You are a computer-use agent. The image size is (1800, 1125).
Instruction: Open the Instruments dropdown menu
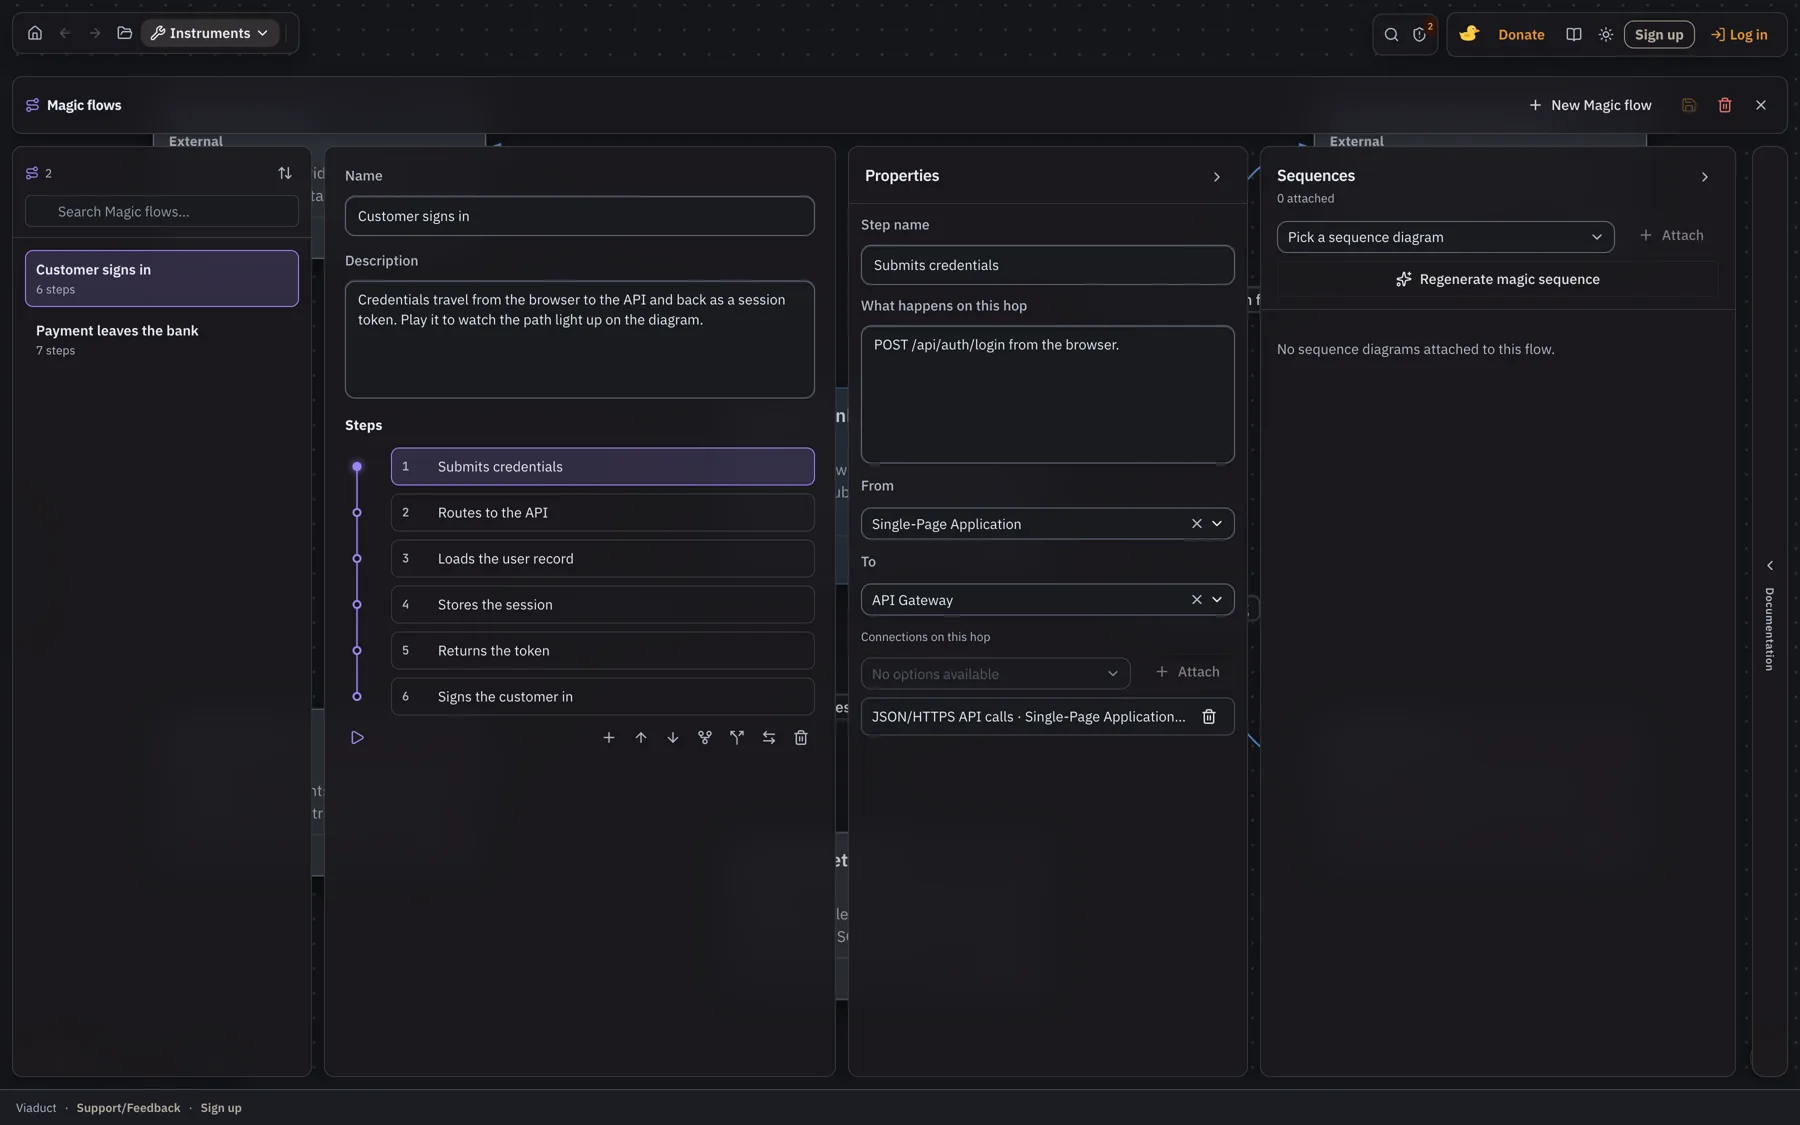pos(210,33)
